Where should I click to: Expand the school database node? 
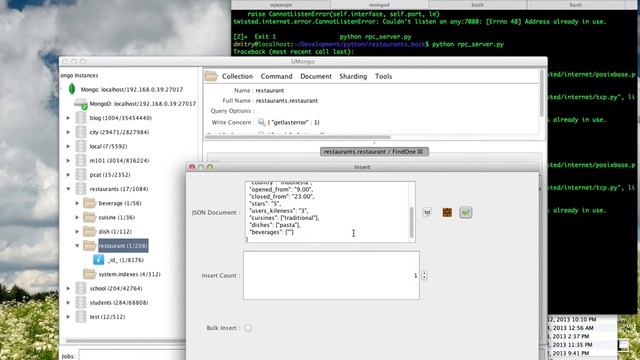pos(68,288)
